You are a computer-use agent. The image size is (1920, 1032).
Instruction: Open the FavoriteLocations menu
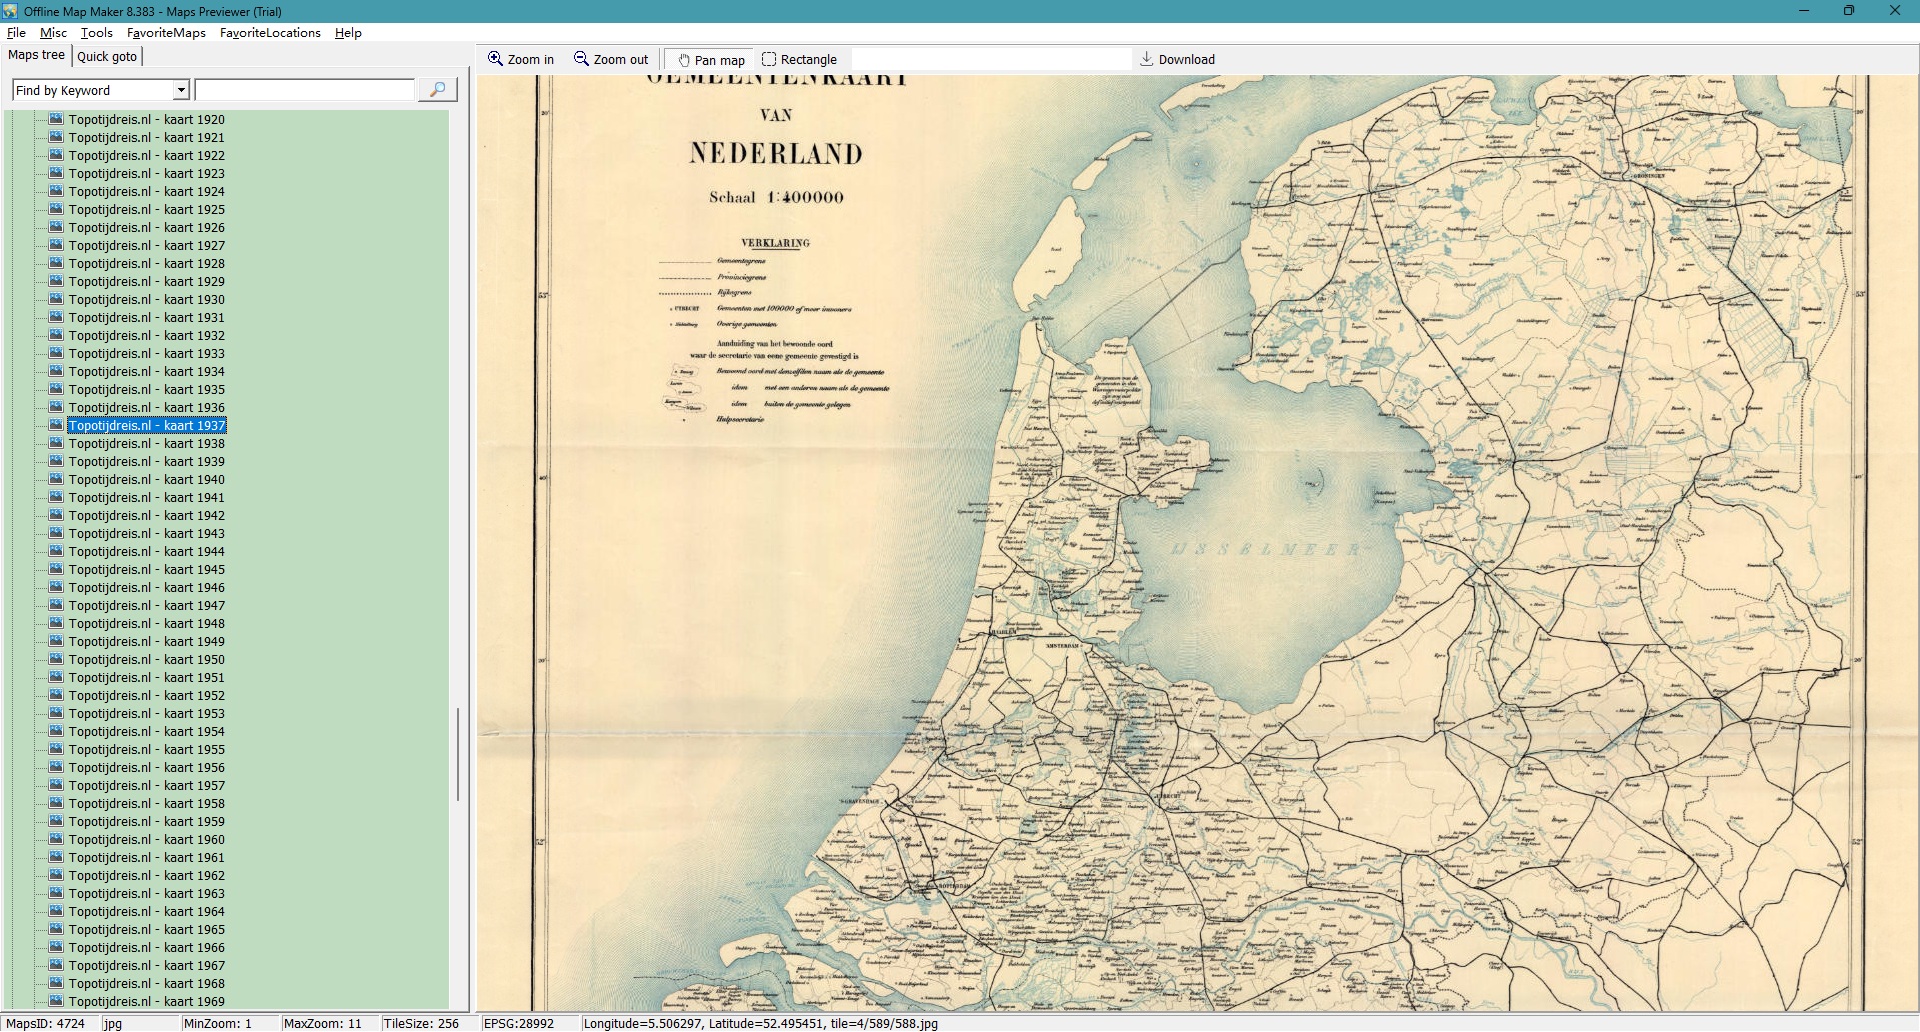coord(270,33)
